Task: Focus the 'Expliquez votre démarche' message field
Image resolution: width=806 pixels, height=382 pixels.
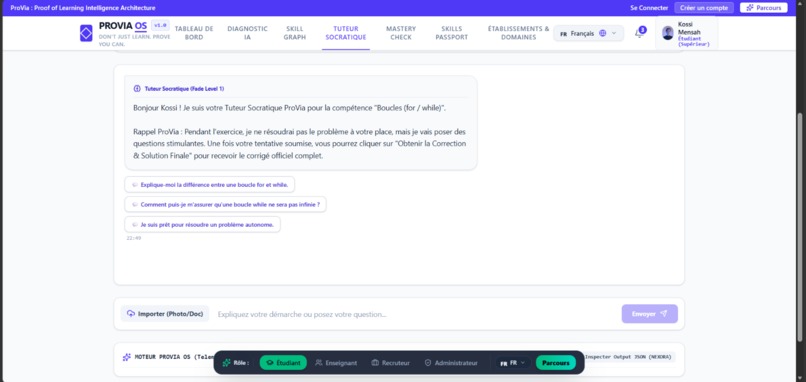Action: (x=415, y=314)
